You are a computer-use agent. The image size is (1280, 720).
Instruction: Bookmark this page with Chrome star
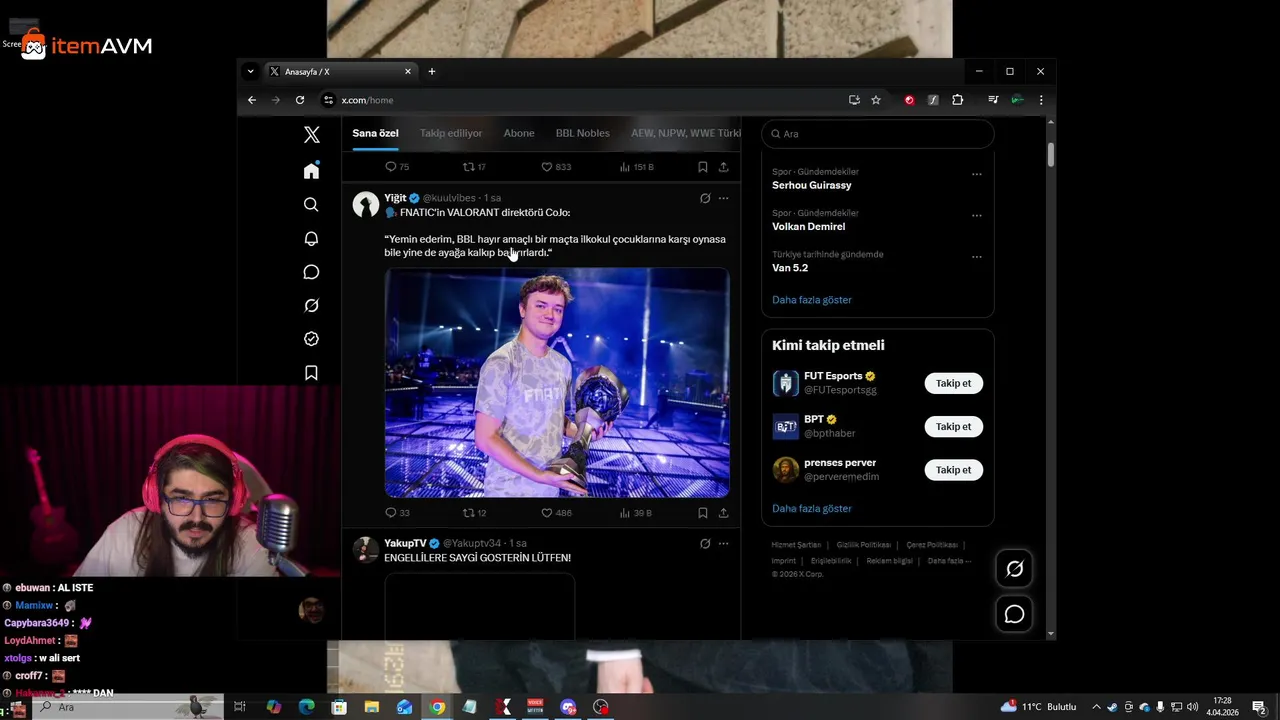[876, 100]
